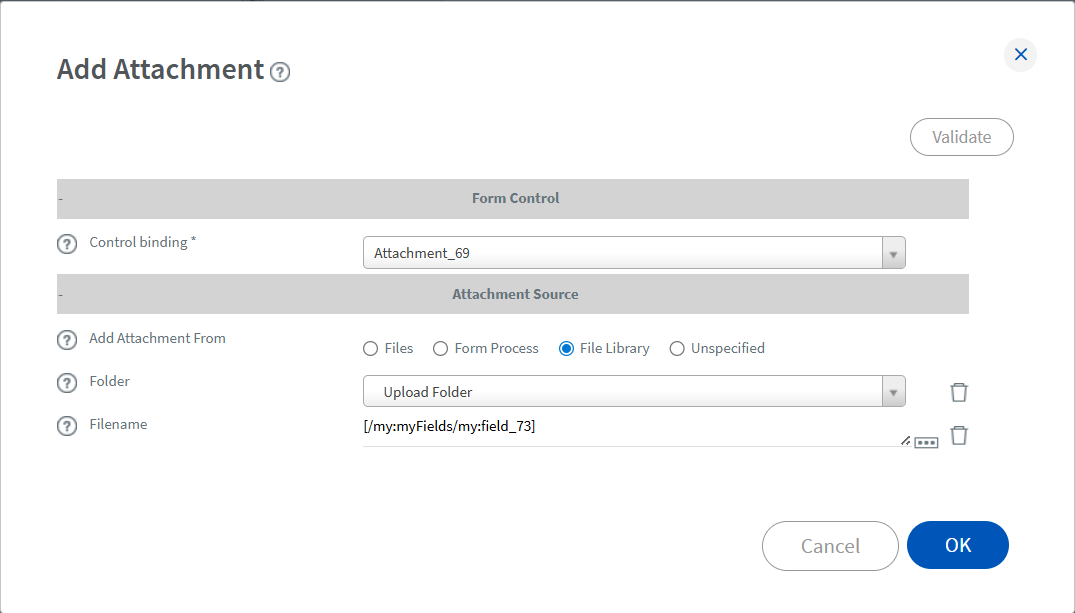Collapse the Attachment Source section header

click(61, 295)
